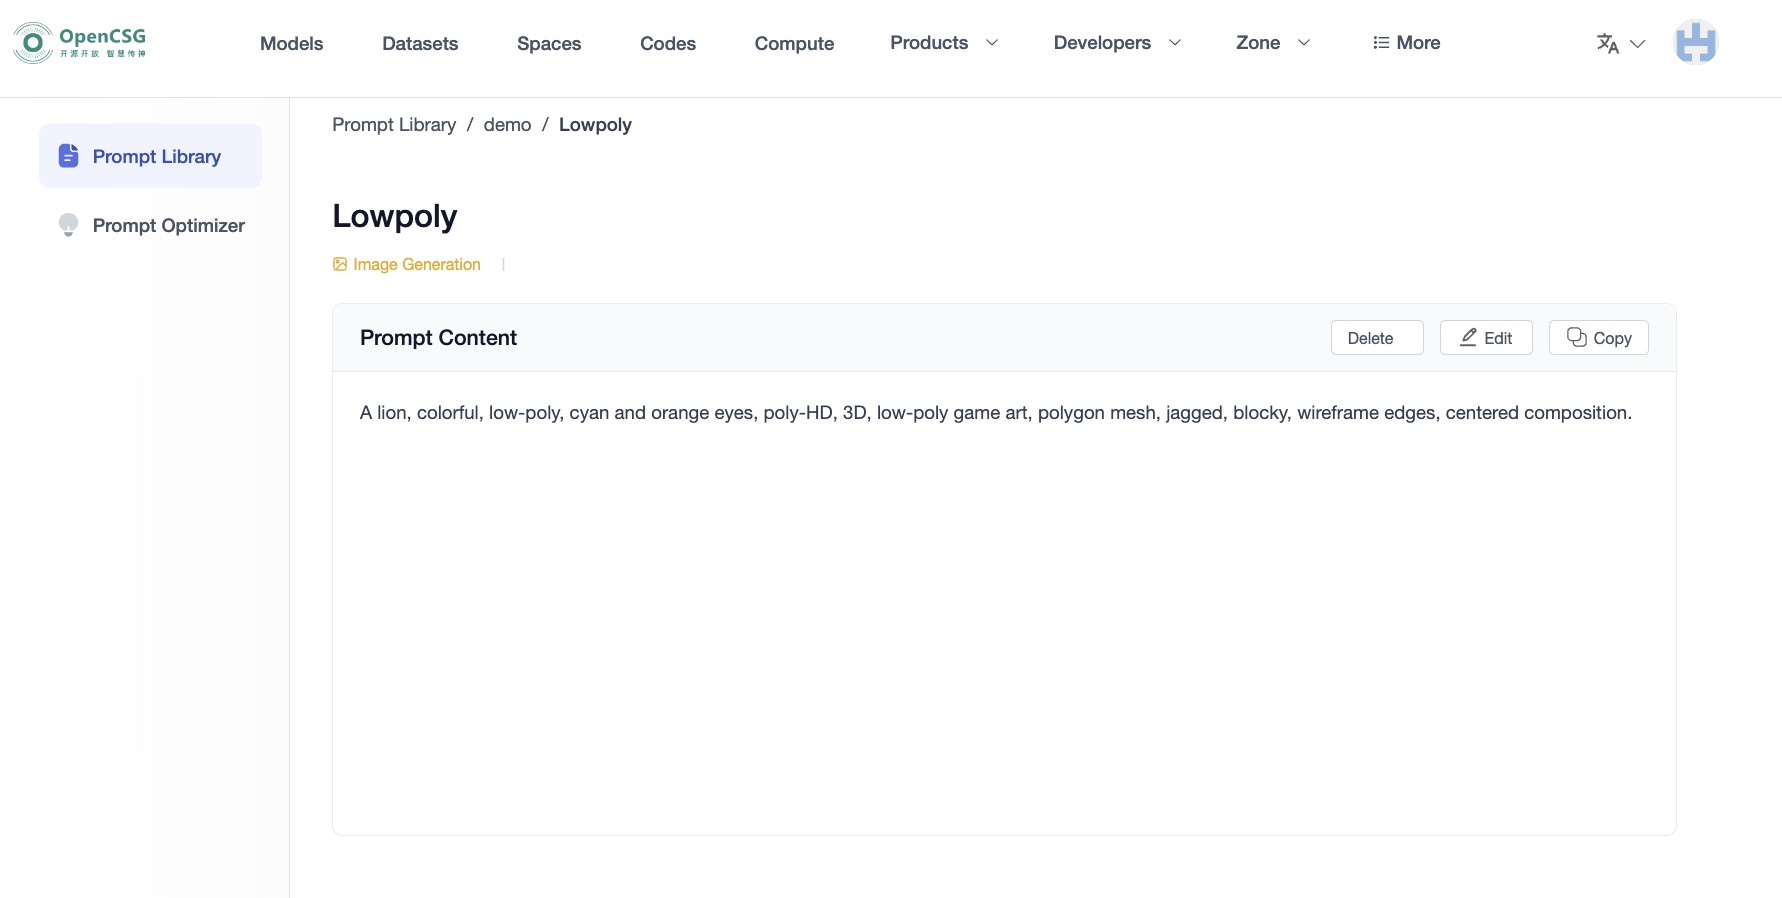Select Compute in the navigation bar
The width and height of the screenshot is (1782, 898).
[x=794, y=43]
